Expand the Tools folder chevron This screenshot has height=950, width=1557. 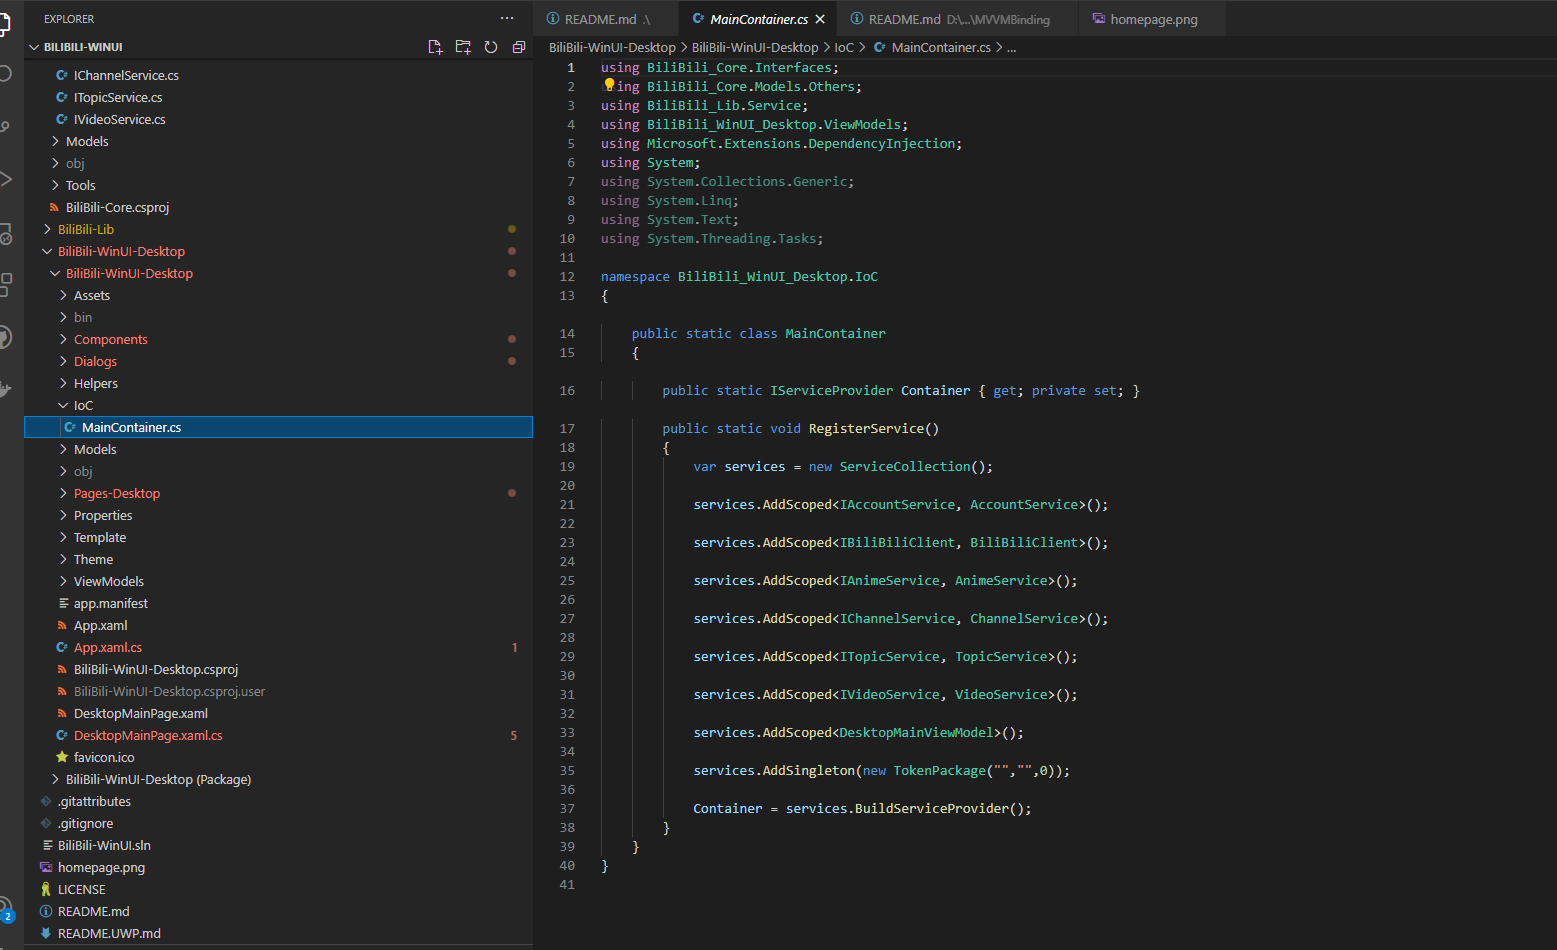[55, 185]
